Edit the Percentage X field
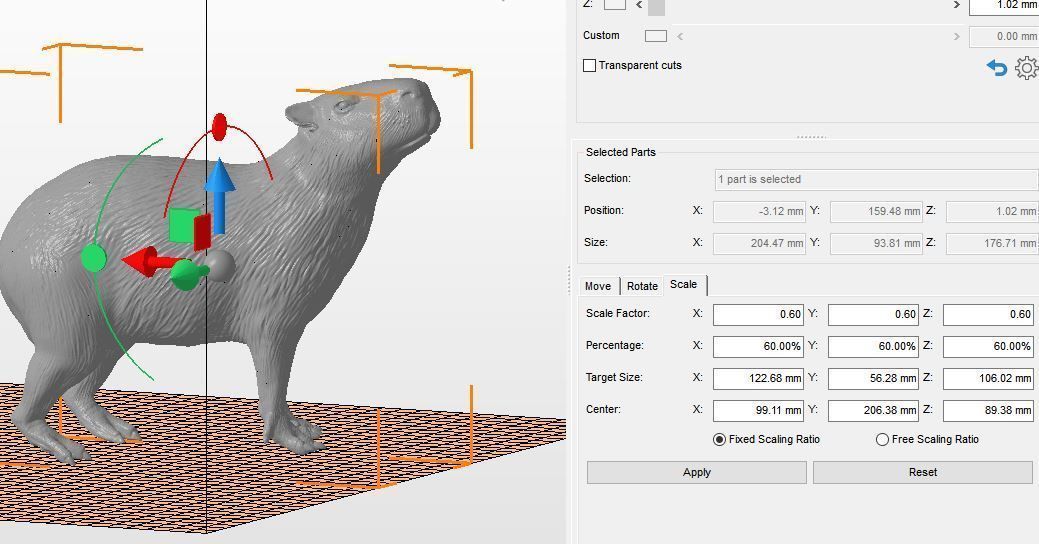The width and height of the screenshot is (1039, 544). coord(758,347)
